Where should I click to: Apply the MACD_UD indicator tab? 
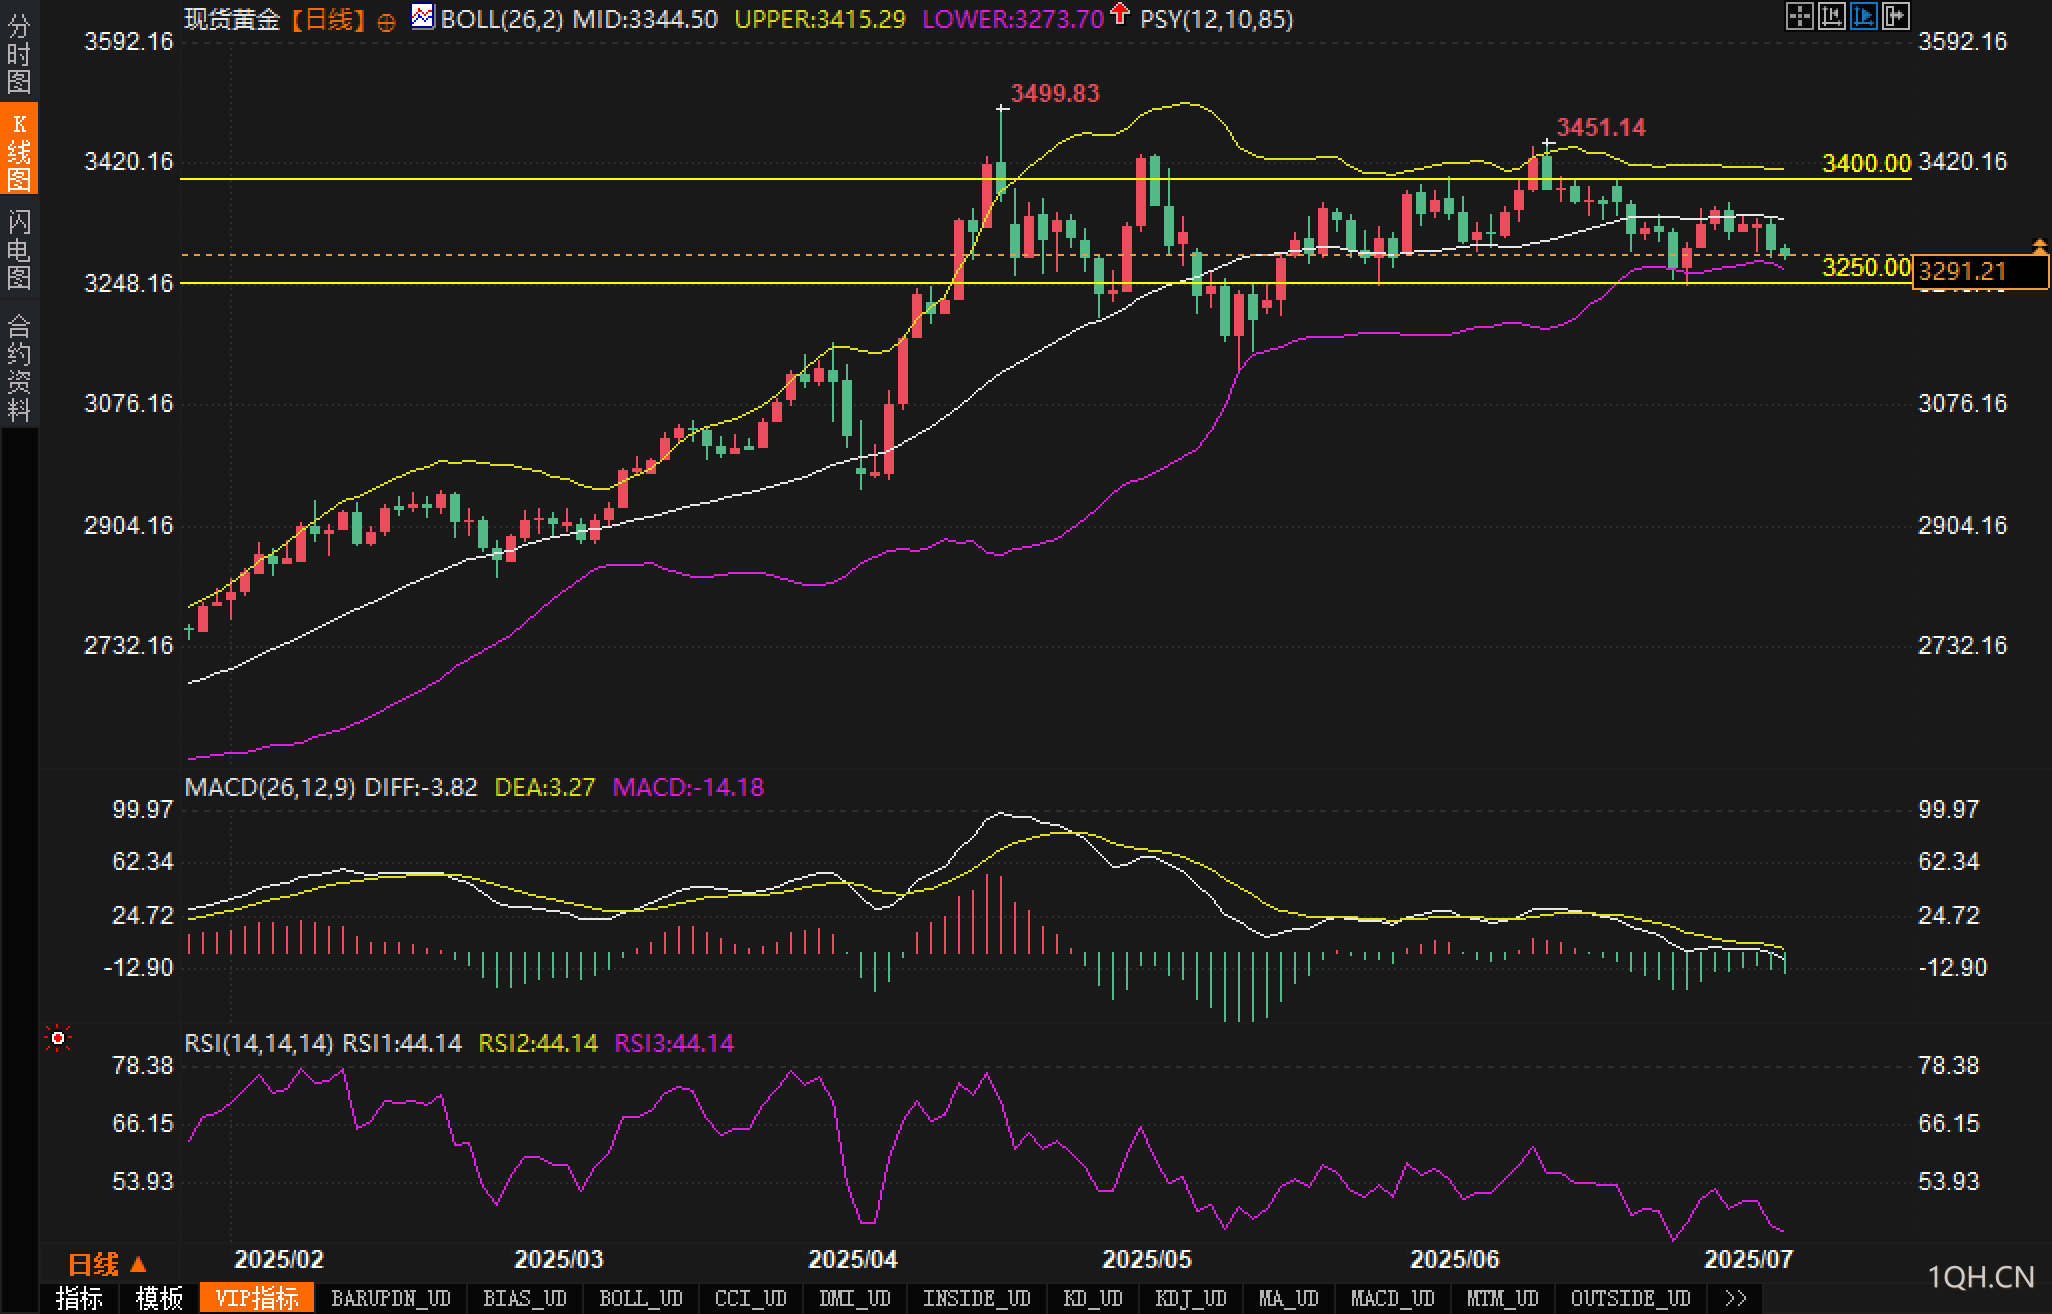point(1392,1298)
